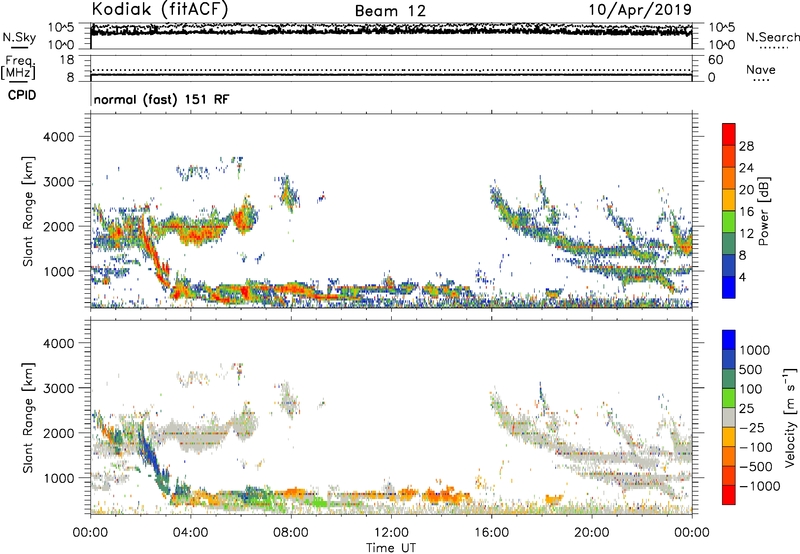The width and height of the screenshot is (800, 554).
Task: Click the '28' label on Power colorbar
Action: click(x=746, y=146)
